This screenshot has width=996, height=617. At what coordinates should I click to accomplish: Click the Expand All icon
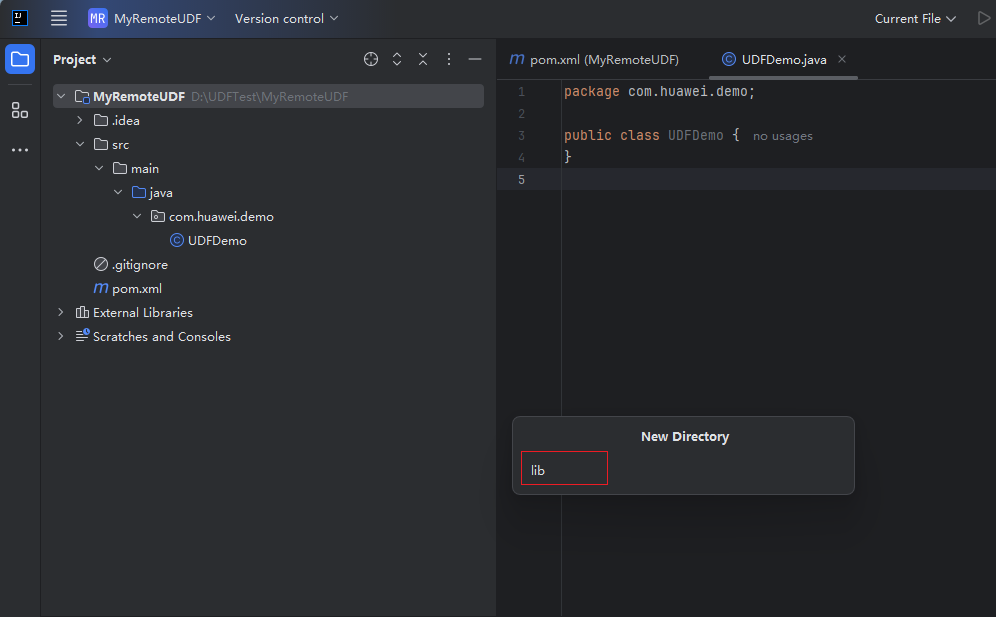[397, 59]
